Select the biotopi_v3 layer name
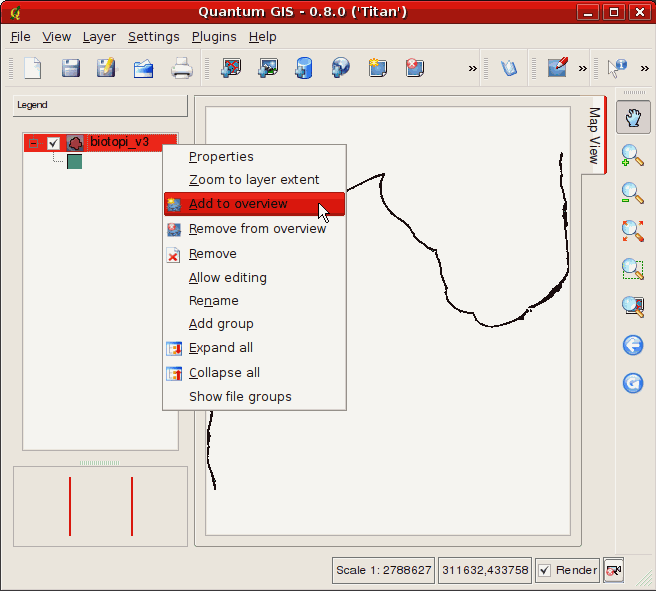The width and height of the screenshot is (656, 591). pyautogui.click(x=120, y=142)
